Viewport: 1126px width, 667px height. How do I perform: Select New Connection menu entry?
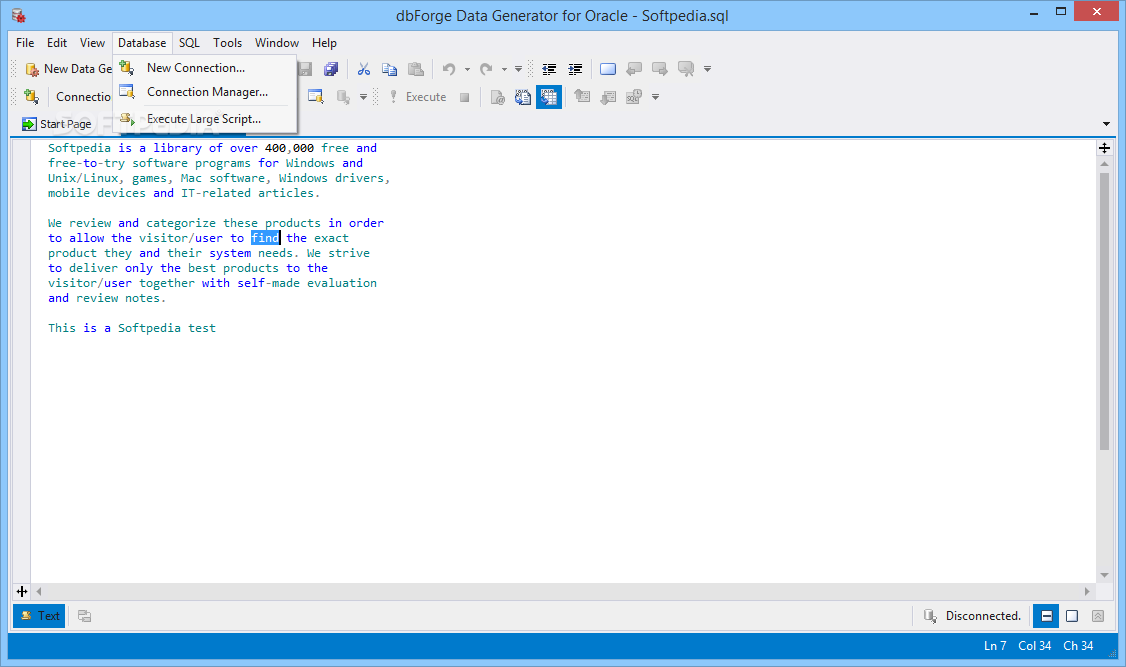(x=195, y=68)
